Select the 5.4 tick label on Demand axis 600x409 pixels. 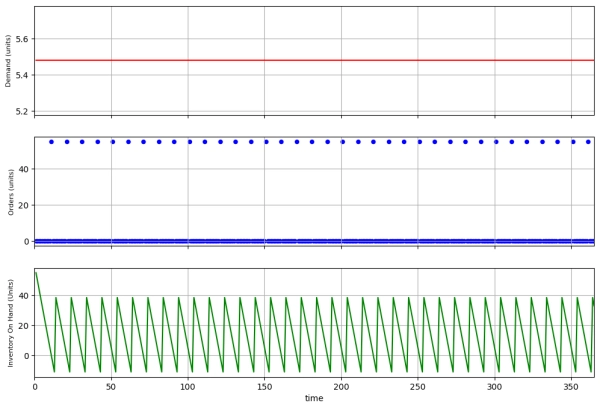pos(21,75)
